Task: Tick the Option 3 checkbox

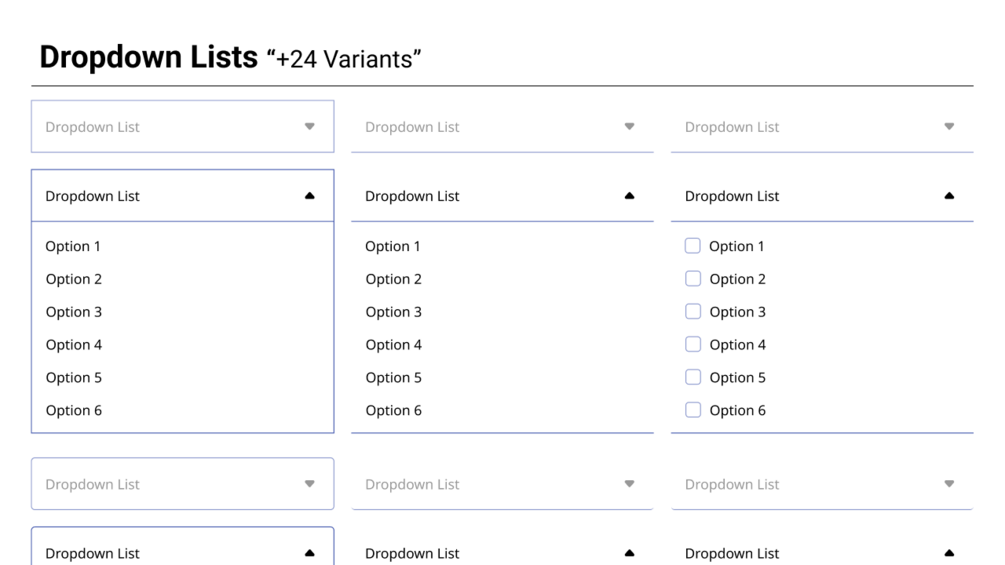Action: point(693,312)
